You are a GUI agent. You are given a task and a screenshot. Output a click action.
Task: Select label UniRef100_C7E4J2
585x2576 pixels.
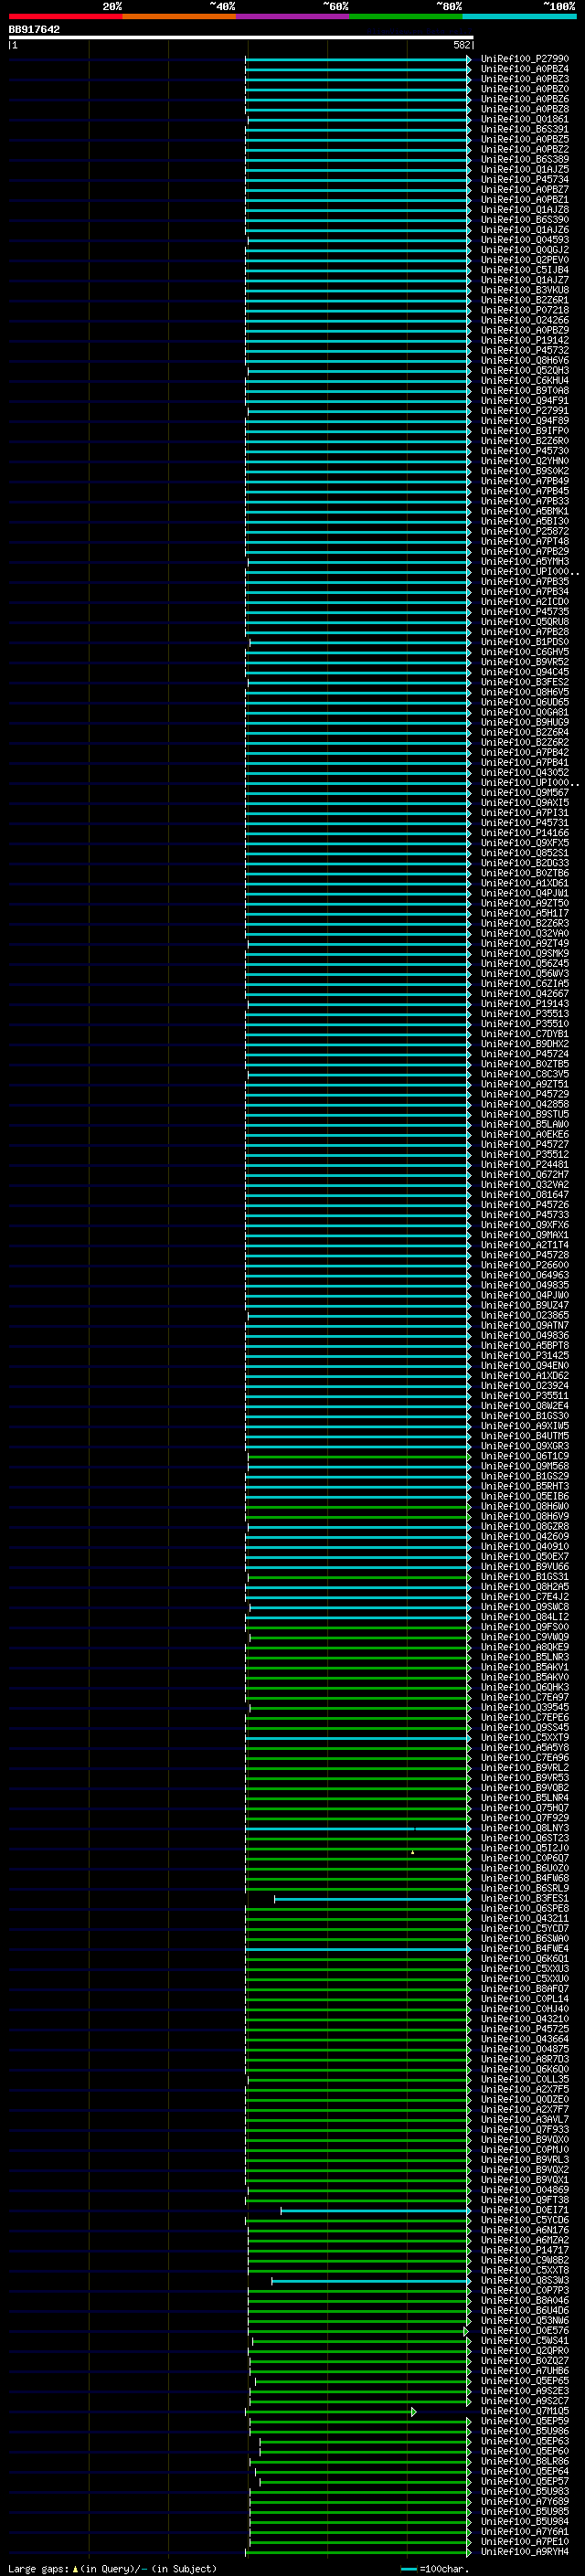pyautogui.click(x=525, y=1596)
